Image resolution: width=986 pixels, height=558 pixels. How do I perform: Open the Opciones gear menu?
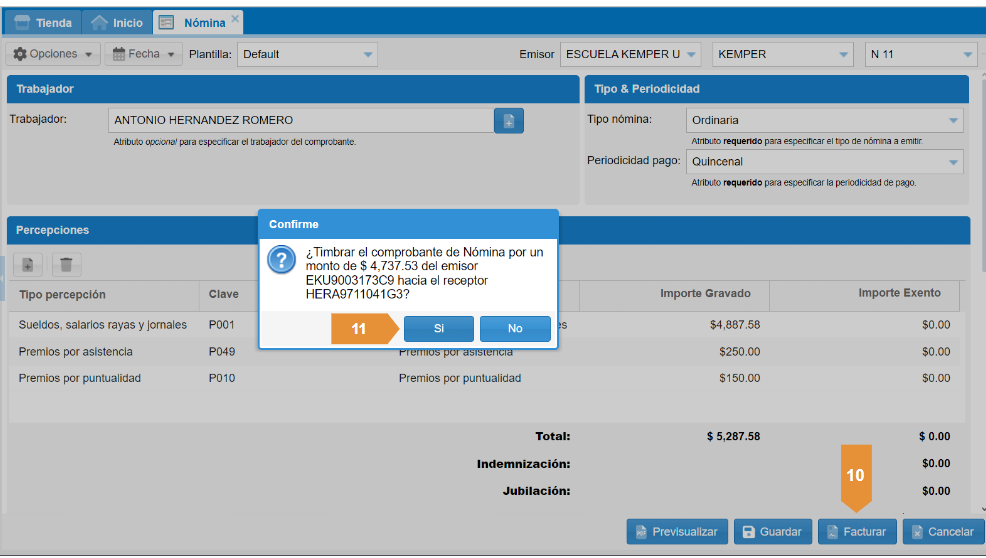pos(54,54)
